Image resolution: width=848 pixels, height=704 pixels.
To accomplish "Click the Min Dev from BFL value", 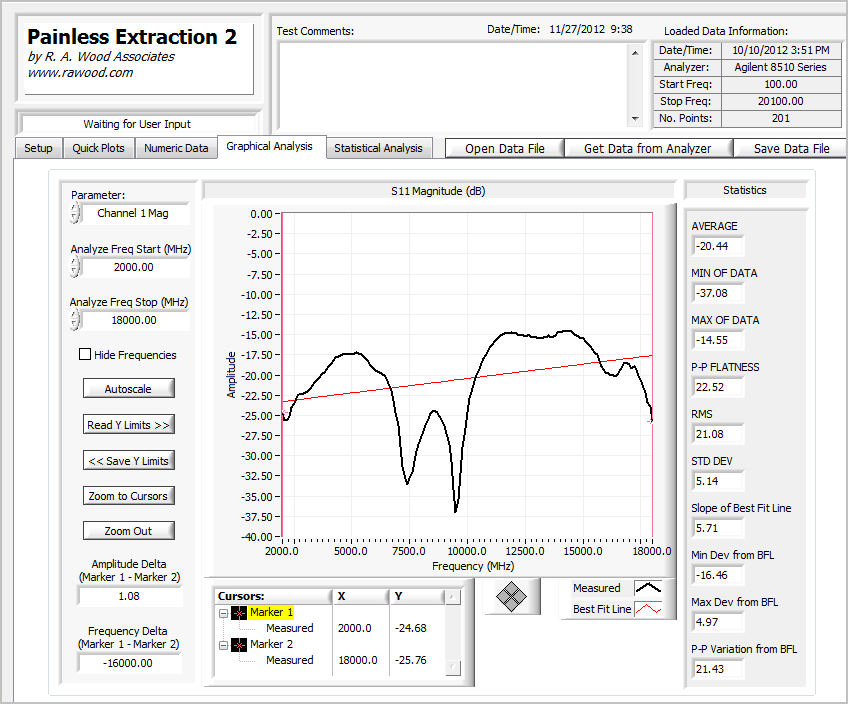I will click(x=718, y=575).
